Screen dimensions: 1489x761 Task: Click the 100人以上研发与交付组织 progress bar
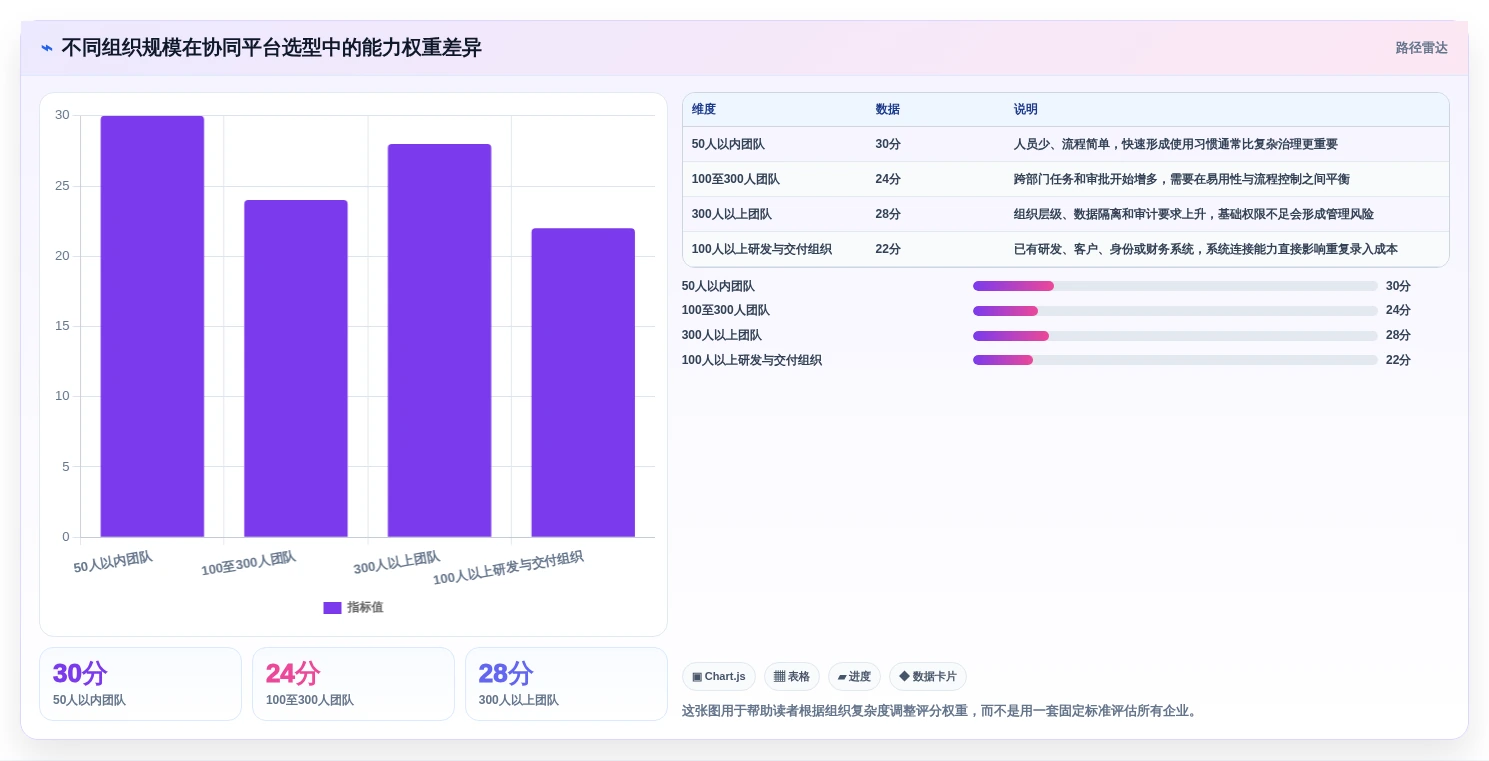pos(1175,360)
